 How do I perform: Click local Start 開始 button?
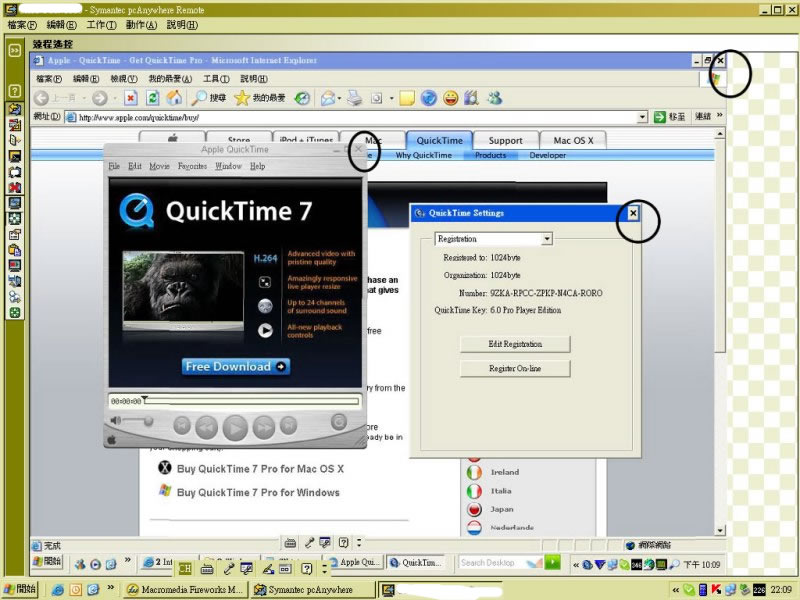tap(20, 589)
